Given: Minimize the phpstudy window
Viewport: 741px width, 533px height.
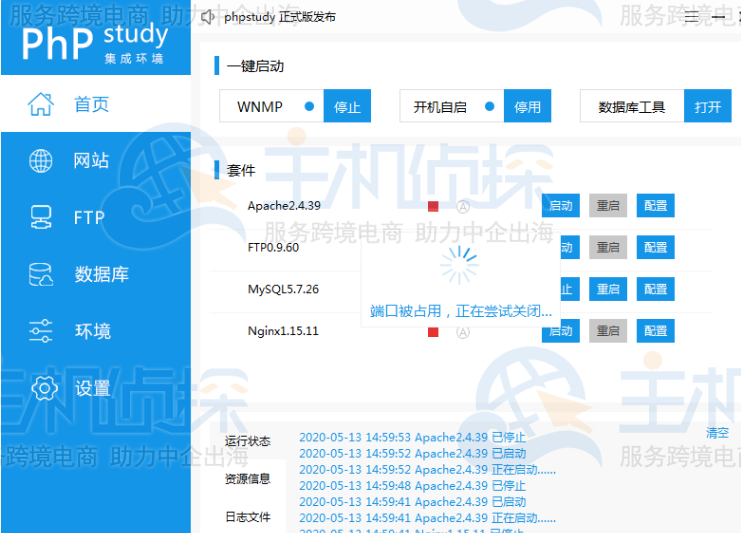Looking at the screenshot, I should 718,17.
